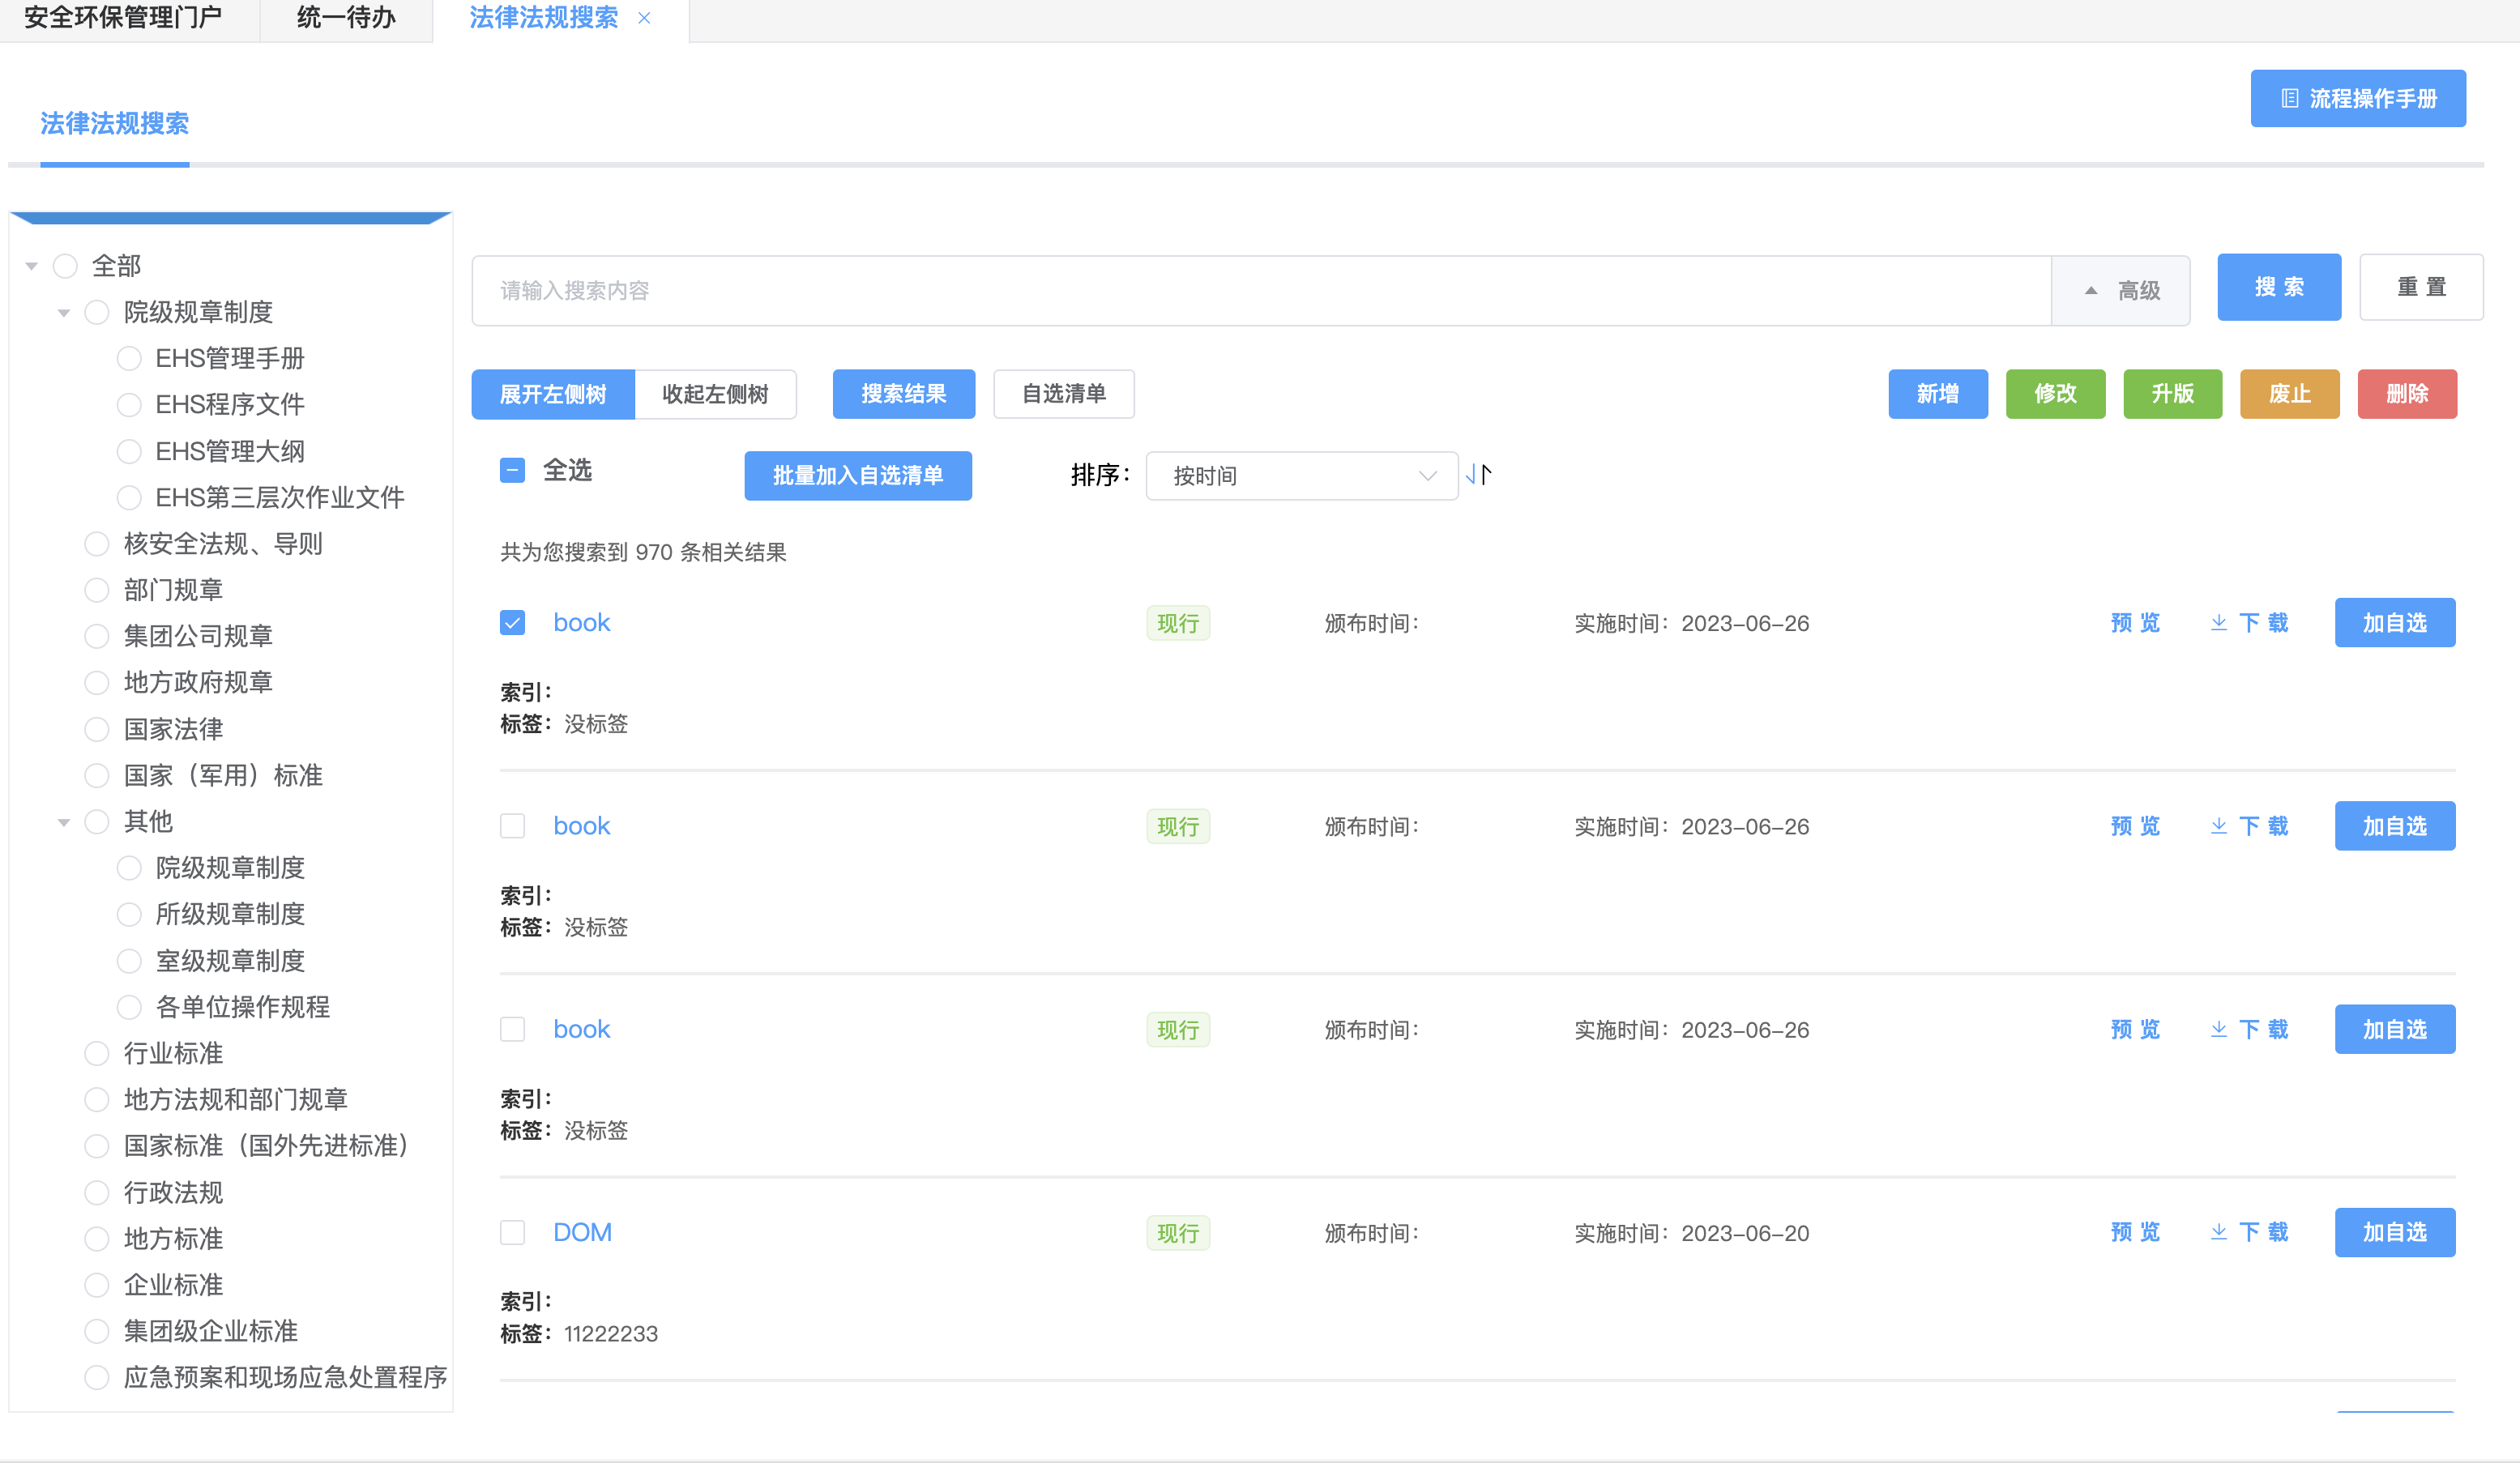The width and height of the screenshot is (2520, 1463).
Task: Select 行政法规 tree item
Action: tap(173, 1192)
